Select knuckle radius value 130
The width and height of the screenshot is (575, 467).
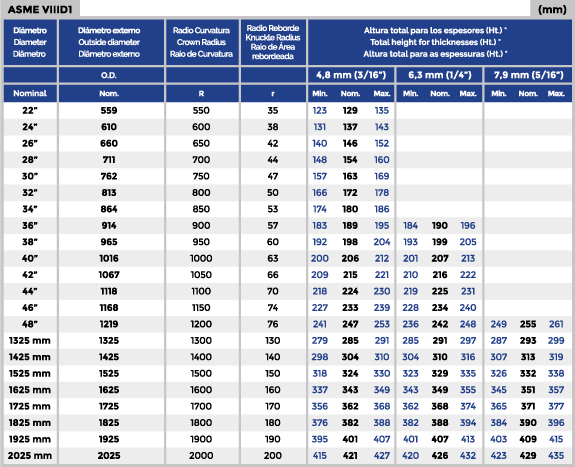click(273, 340)
